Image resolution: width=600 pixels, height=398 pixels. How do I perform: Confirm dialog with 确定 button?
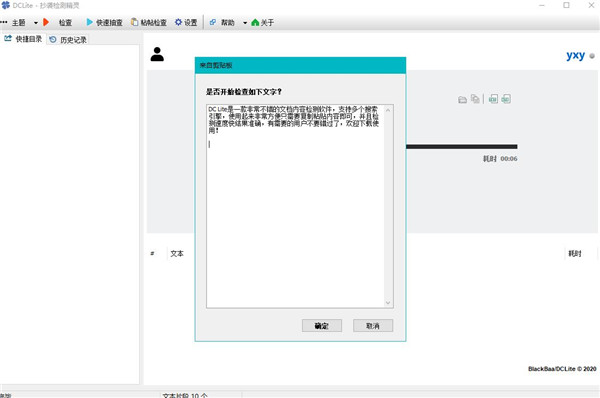[x=321, y=326]
